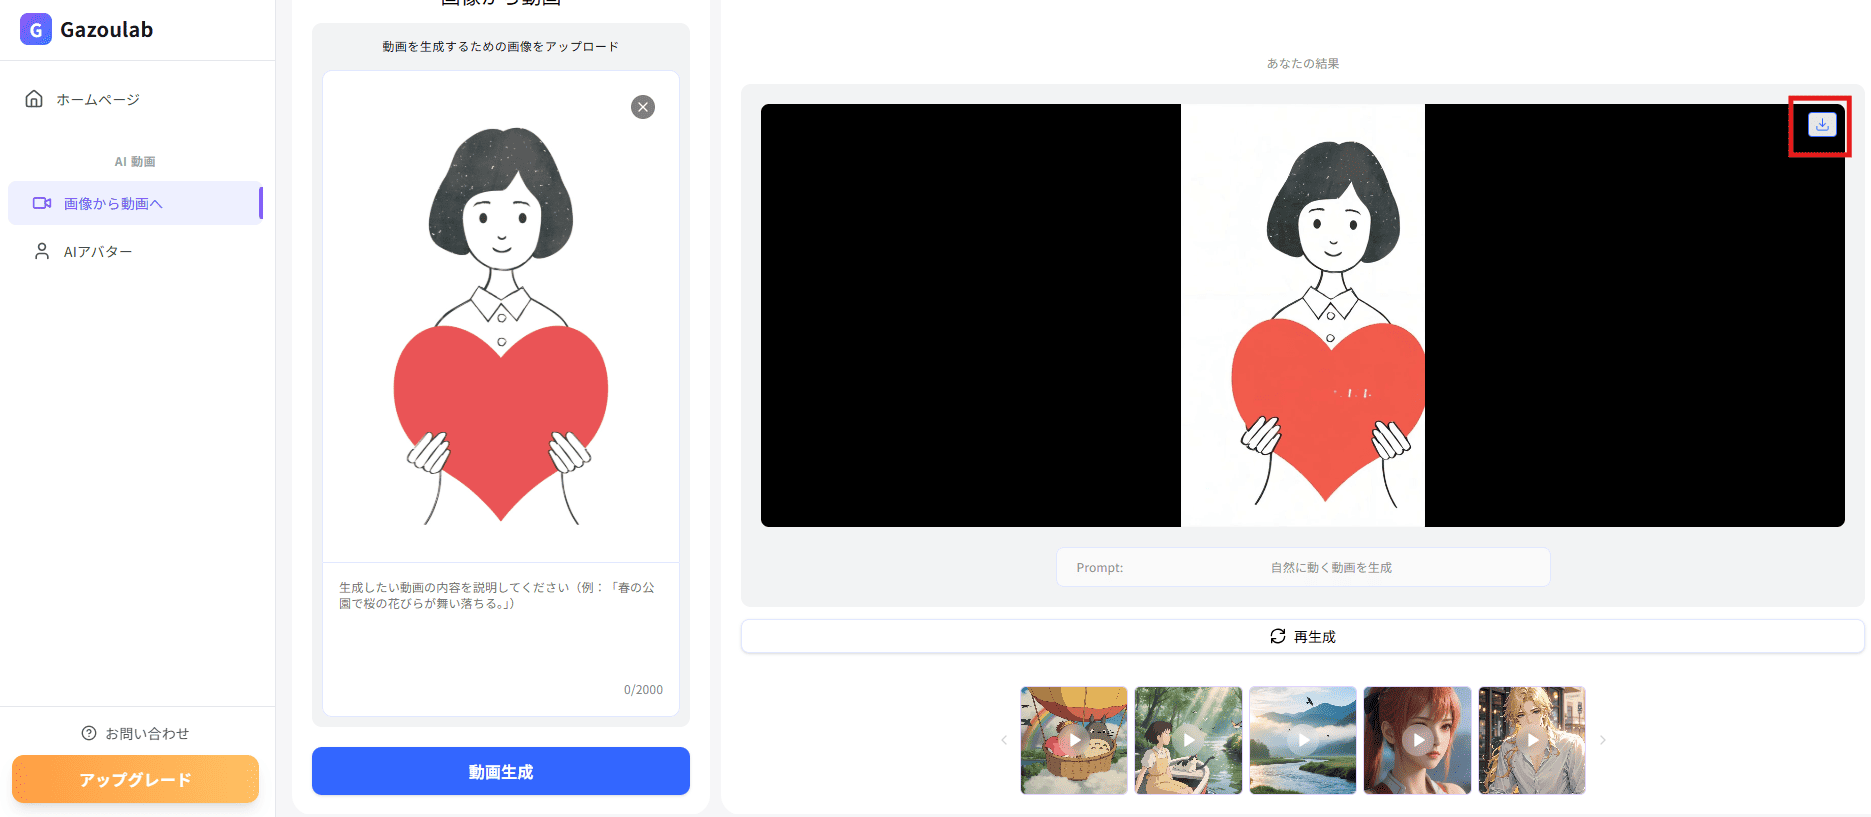Play the mountain river landscape sample
This screenshot has width=1871, height=817.
pos(1303,740)
